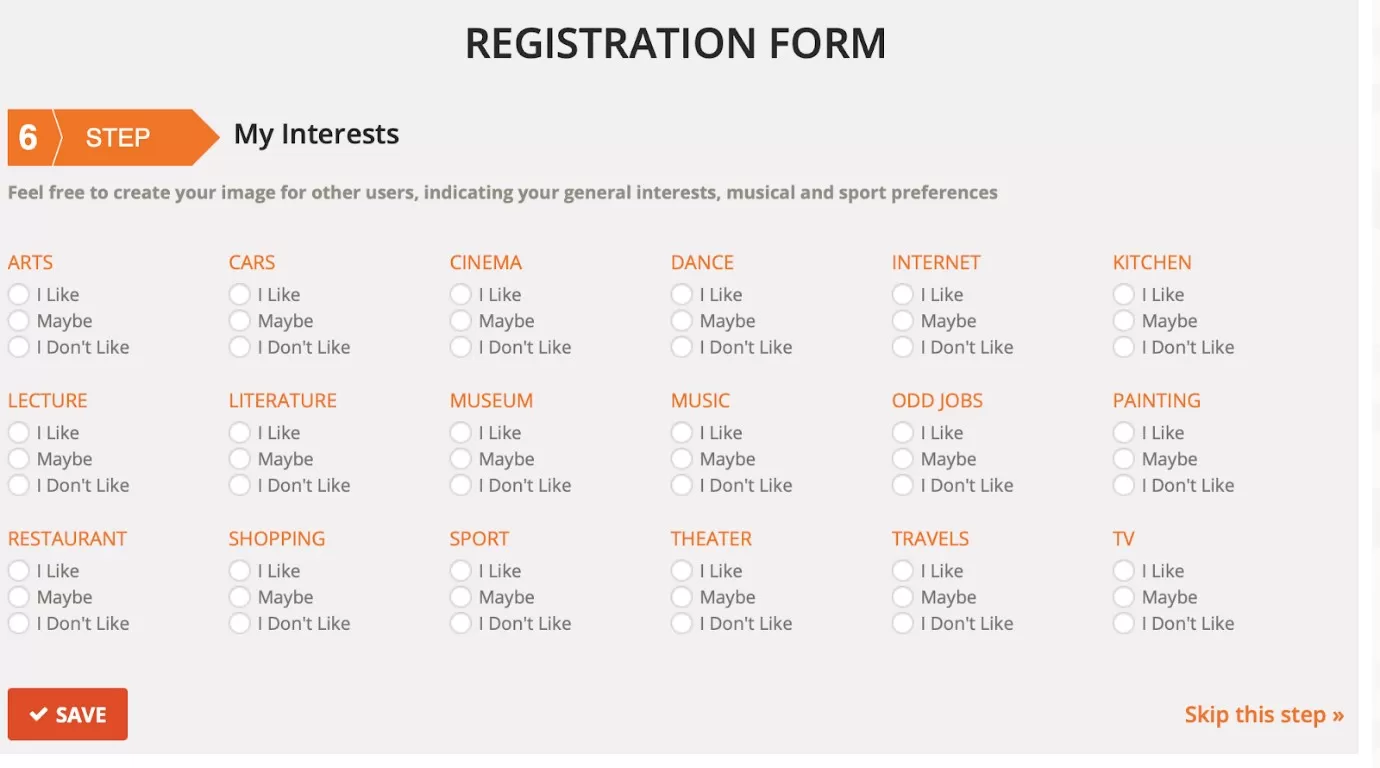Mark Museum as "I Like"

coord(460,433)
